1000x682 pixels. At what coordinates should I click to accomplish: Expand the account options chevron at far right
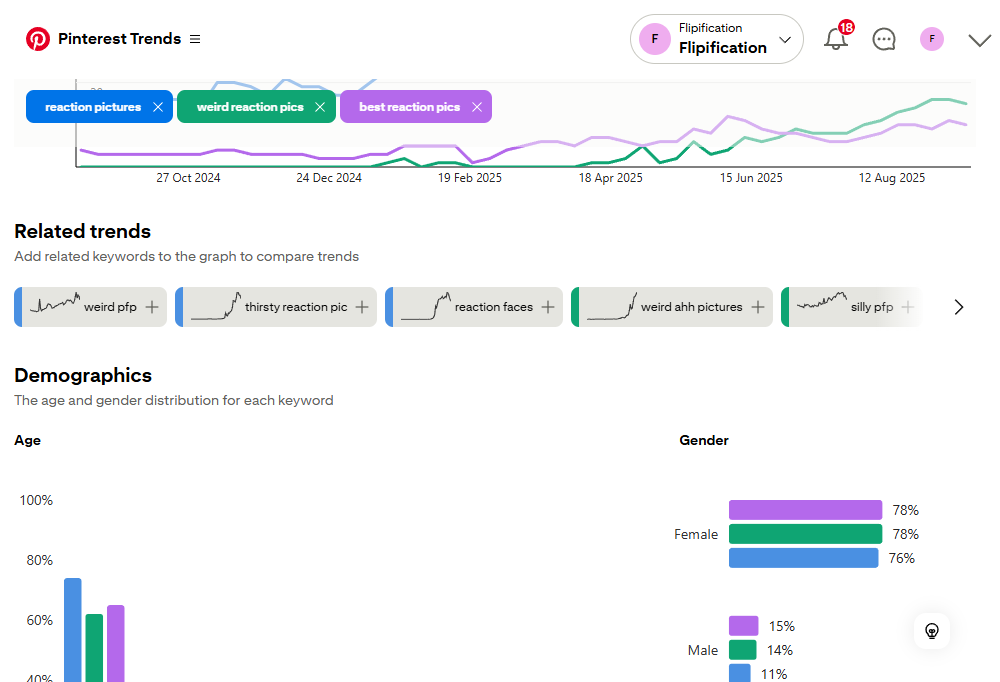(979, 40)
